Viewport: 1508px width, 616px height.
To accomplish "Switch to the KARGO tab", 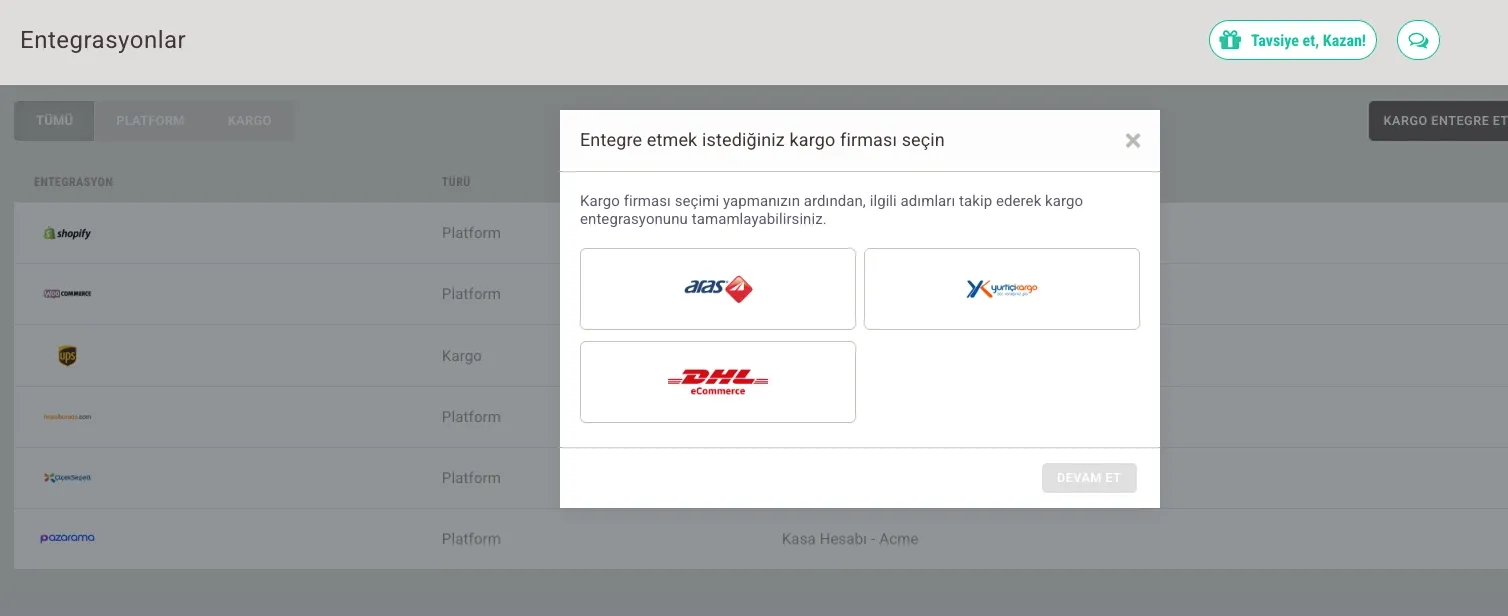I will point(249,120).
